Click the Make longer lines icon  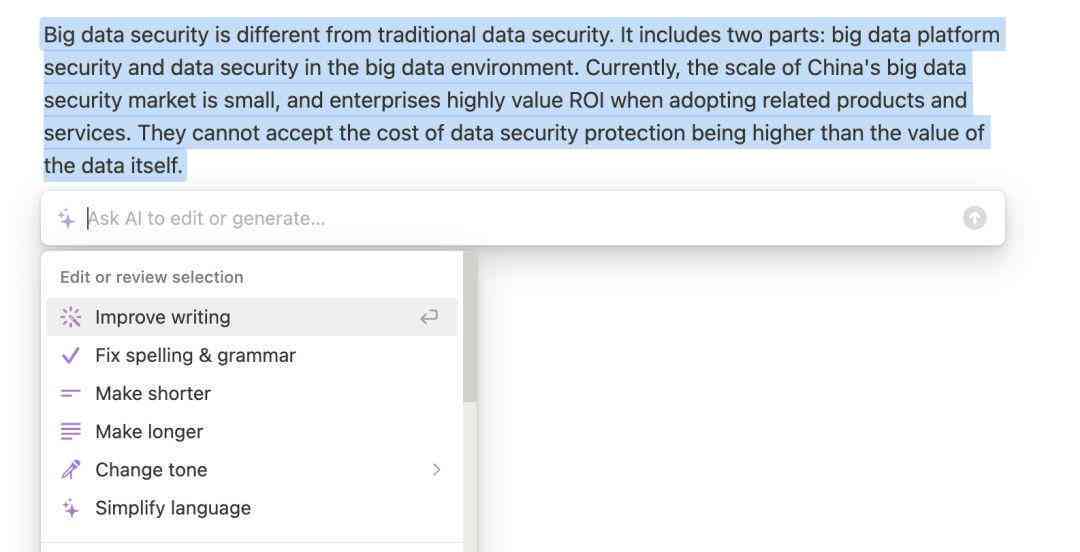(70, 431)
